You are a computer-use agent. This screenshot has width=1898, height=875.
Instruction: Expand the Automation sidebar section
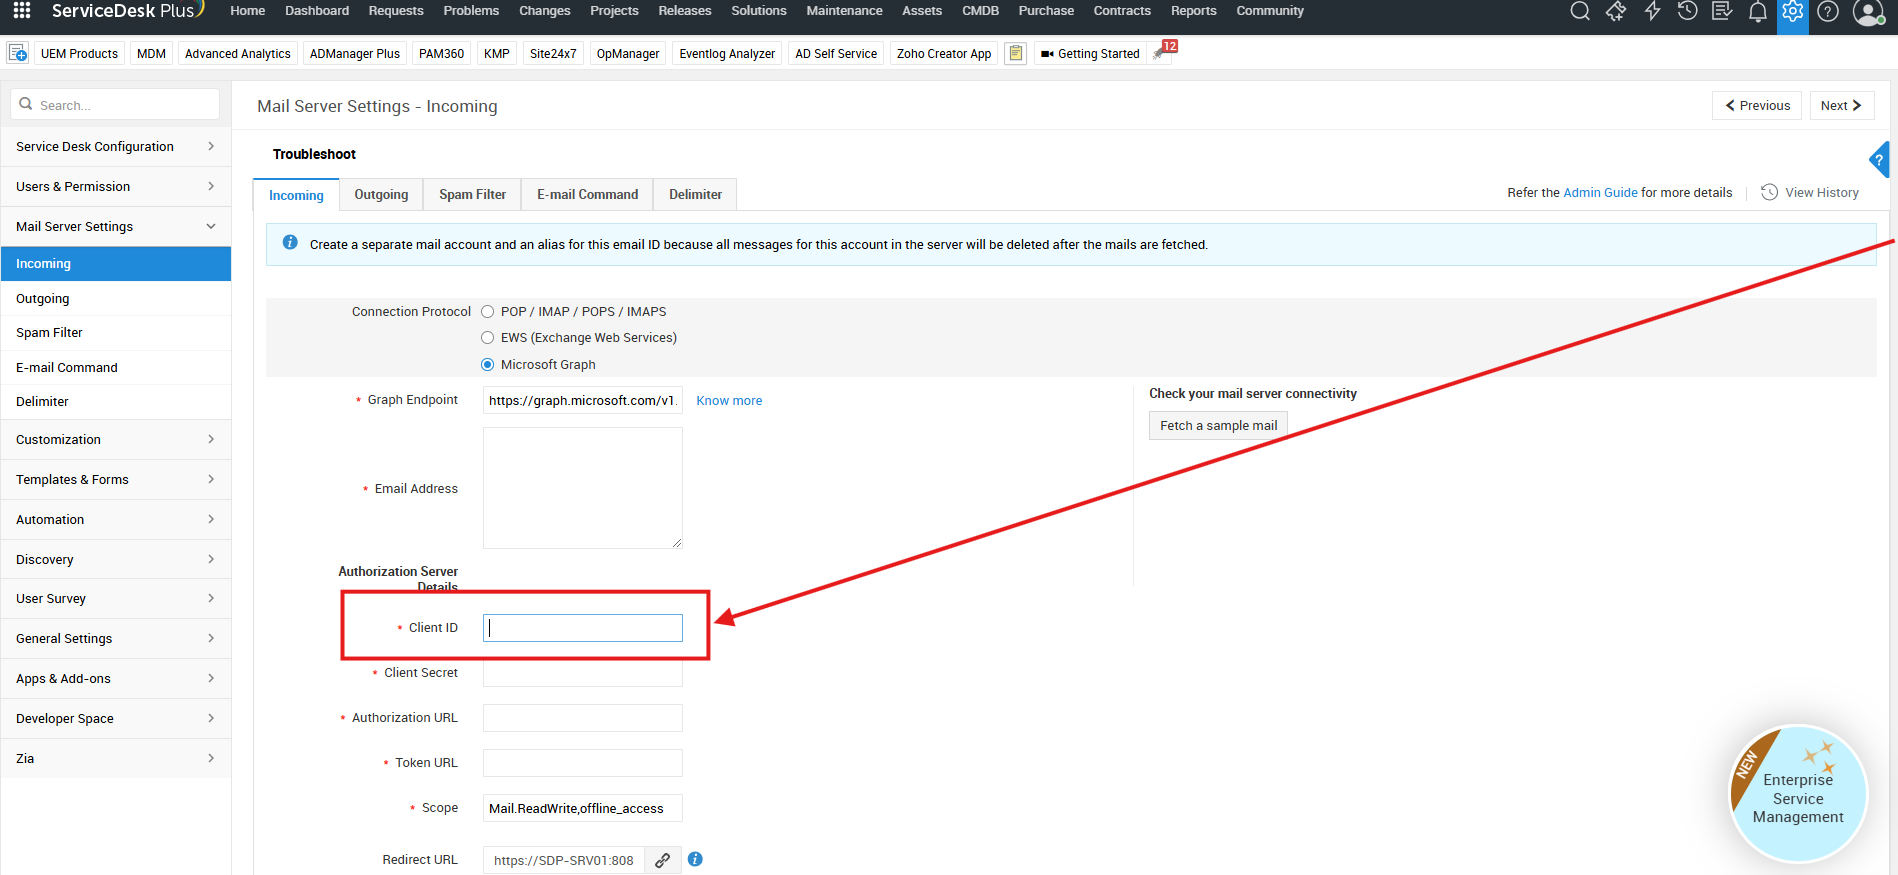pyautogui.click(x=115, y=520)
